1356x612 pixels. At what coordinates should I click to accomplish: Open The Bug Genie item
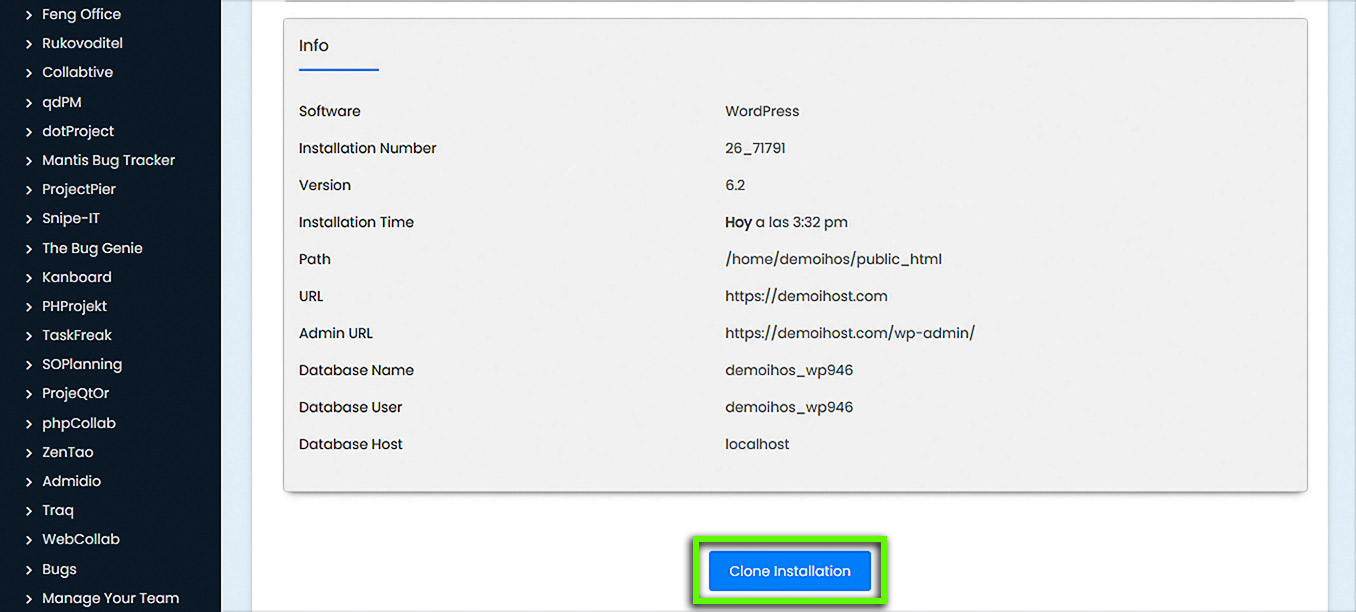click(92, 248)
